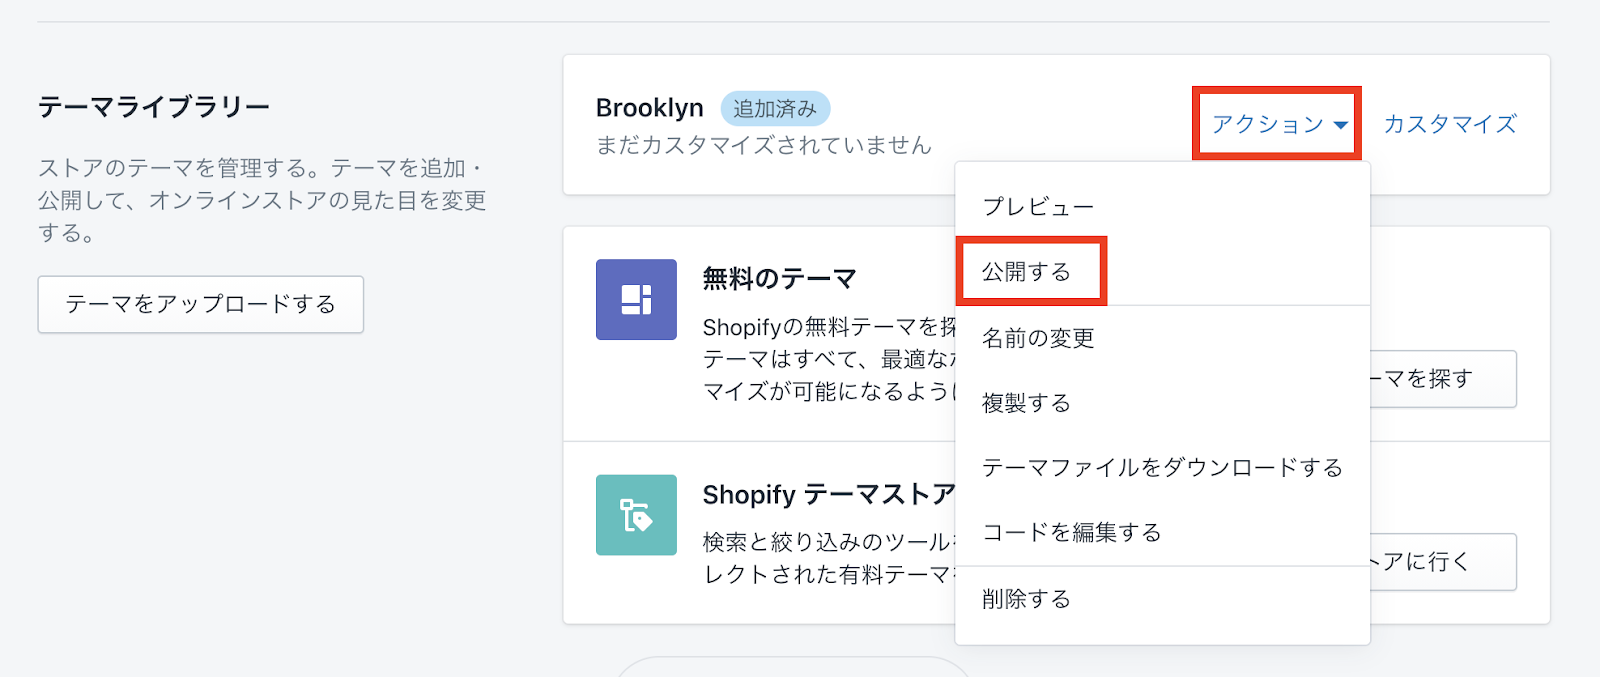Click the まだカスタマイズされていません status text
This screenshot has height=677, width=1600.
[x=763, y=146]
